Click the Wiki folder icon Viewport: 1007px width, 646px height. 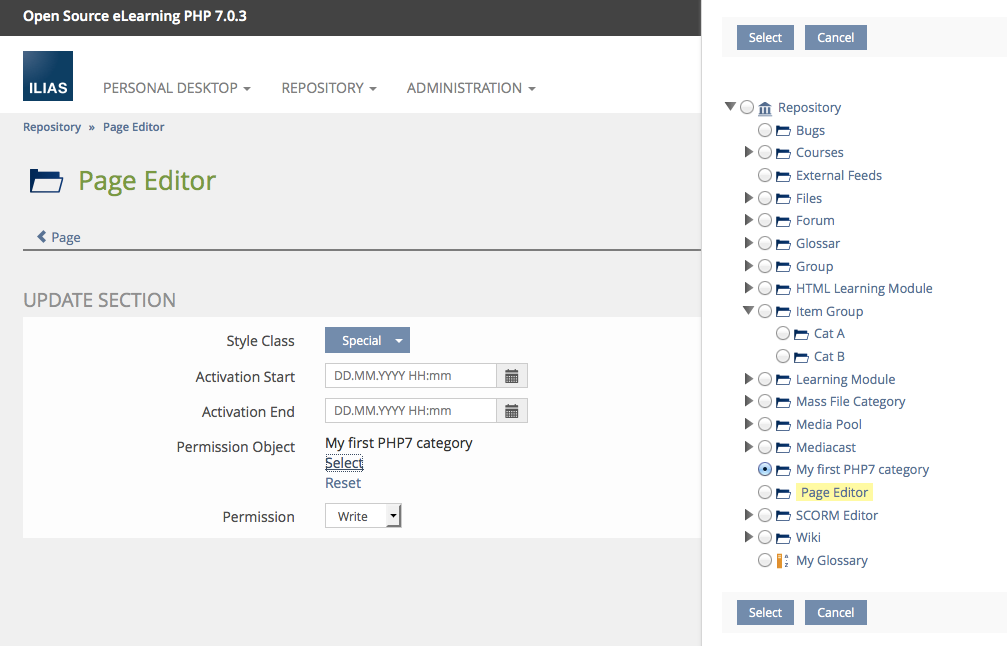point(783,538)
